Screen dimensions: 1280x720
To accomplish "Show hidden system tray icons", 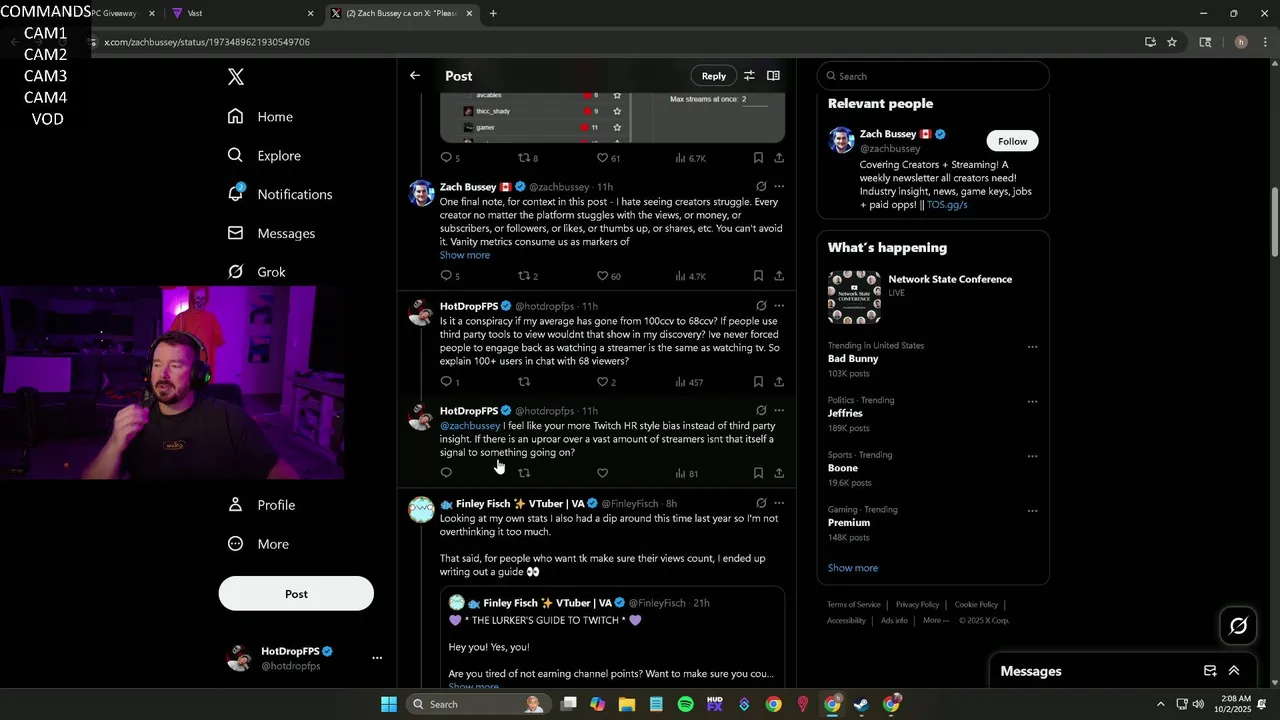I will (x=1160, y=704).
